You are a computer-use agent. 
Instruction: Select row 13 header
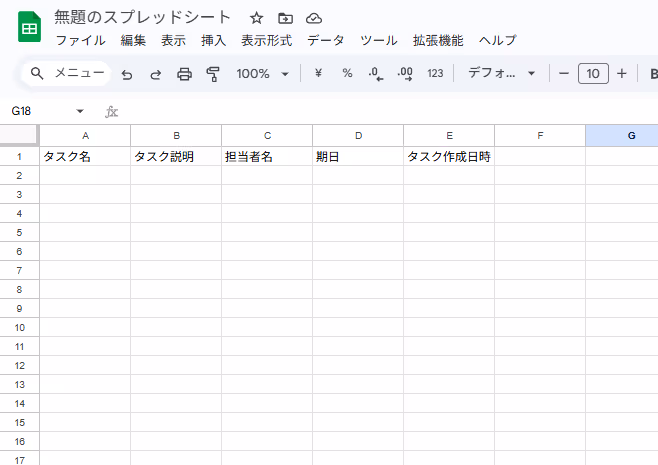pyautogui.click(x=19, y=384)
